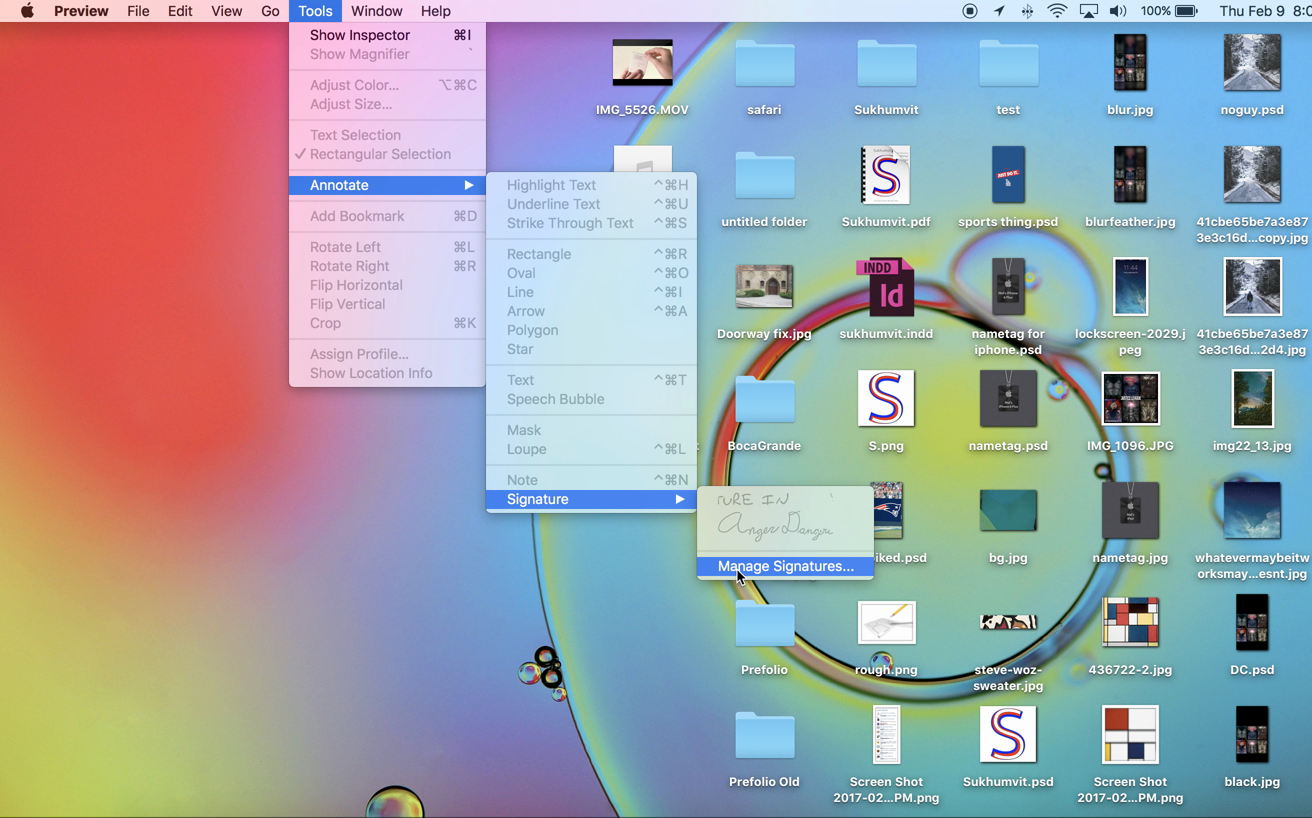Screen dimensions: 1312x818
Task: Open the Window menu
Action: tap(376, 11)
